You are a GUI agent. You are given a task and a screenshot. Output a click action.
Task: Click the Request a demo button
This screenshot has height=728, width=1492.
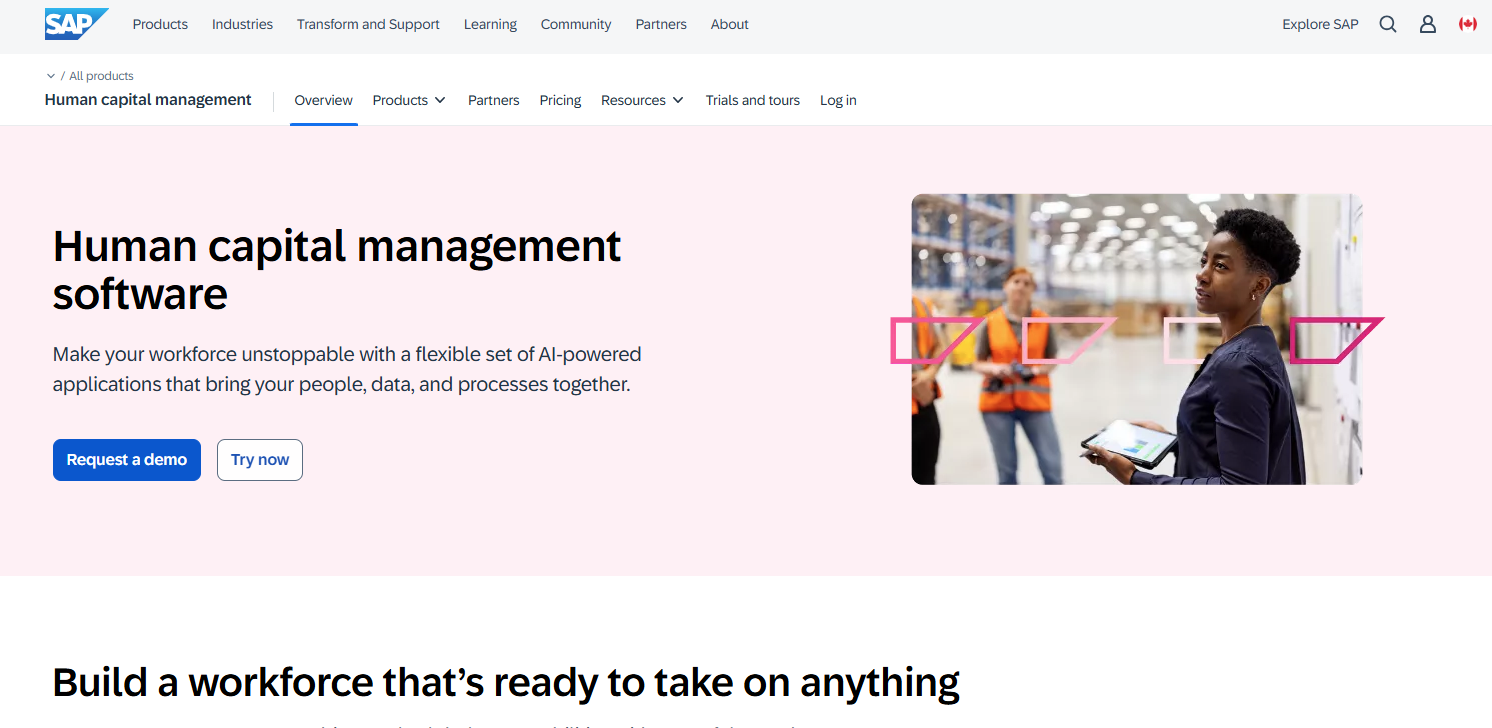click(x=126, y=459)
